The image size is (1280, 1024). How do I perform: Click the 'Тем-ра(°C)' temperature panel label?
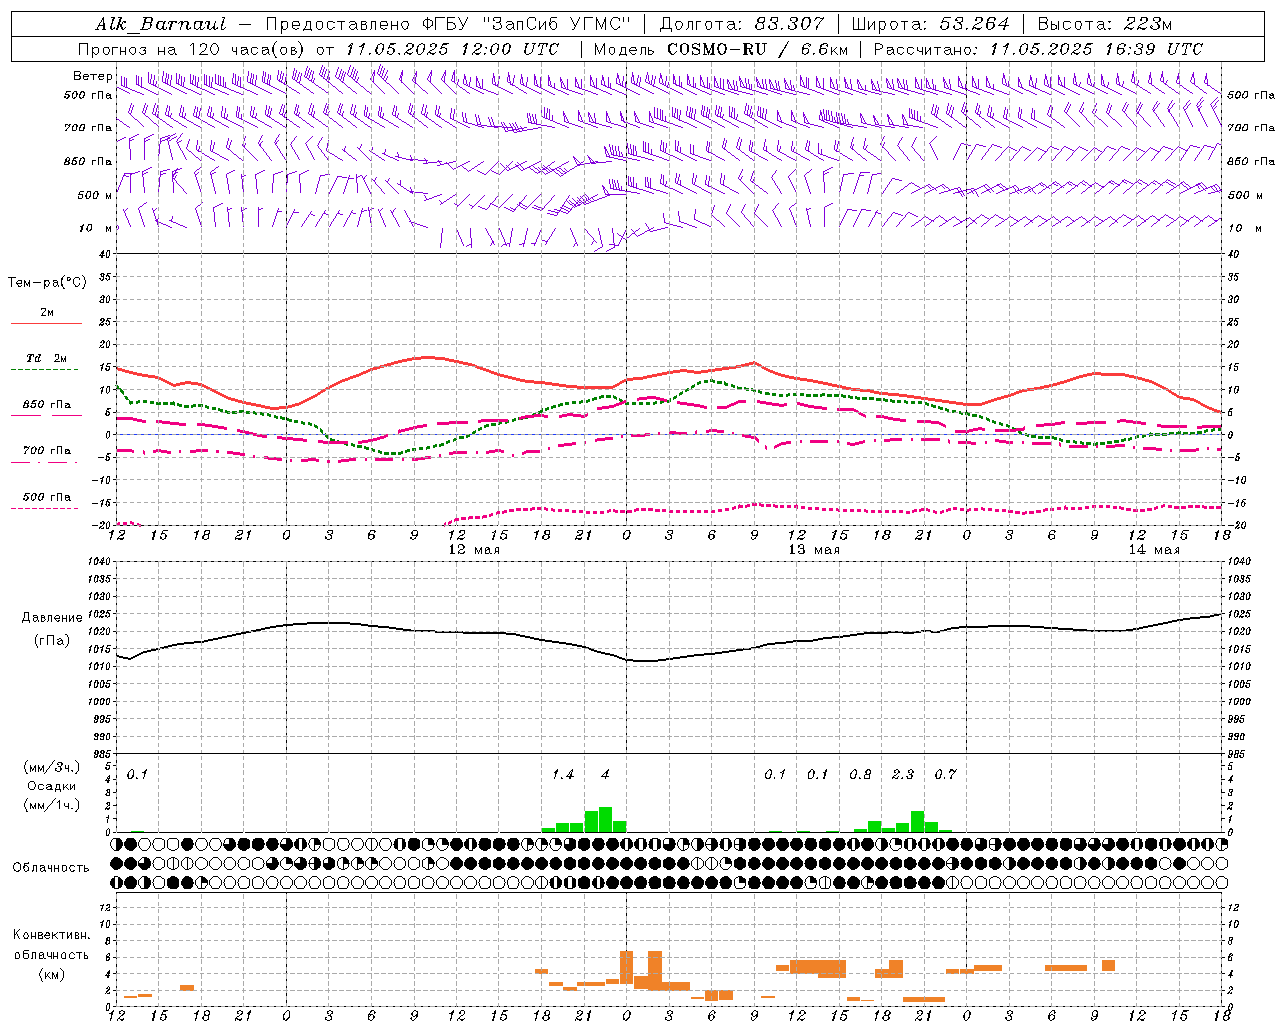coord(47,283)
